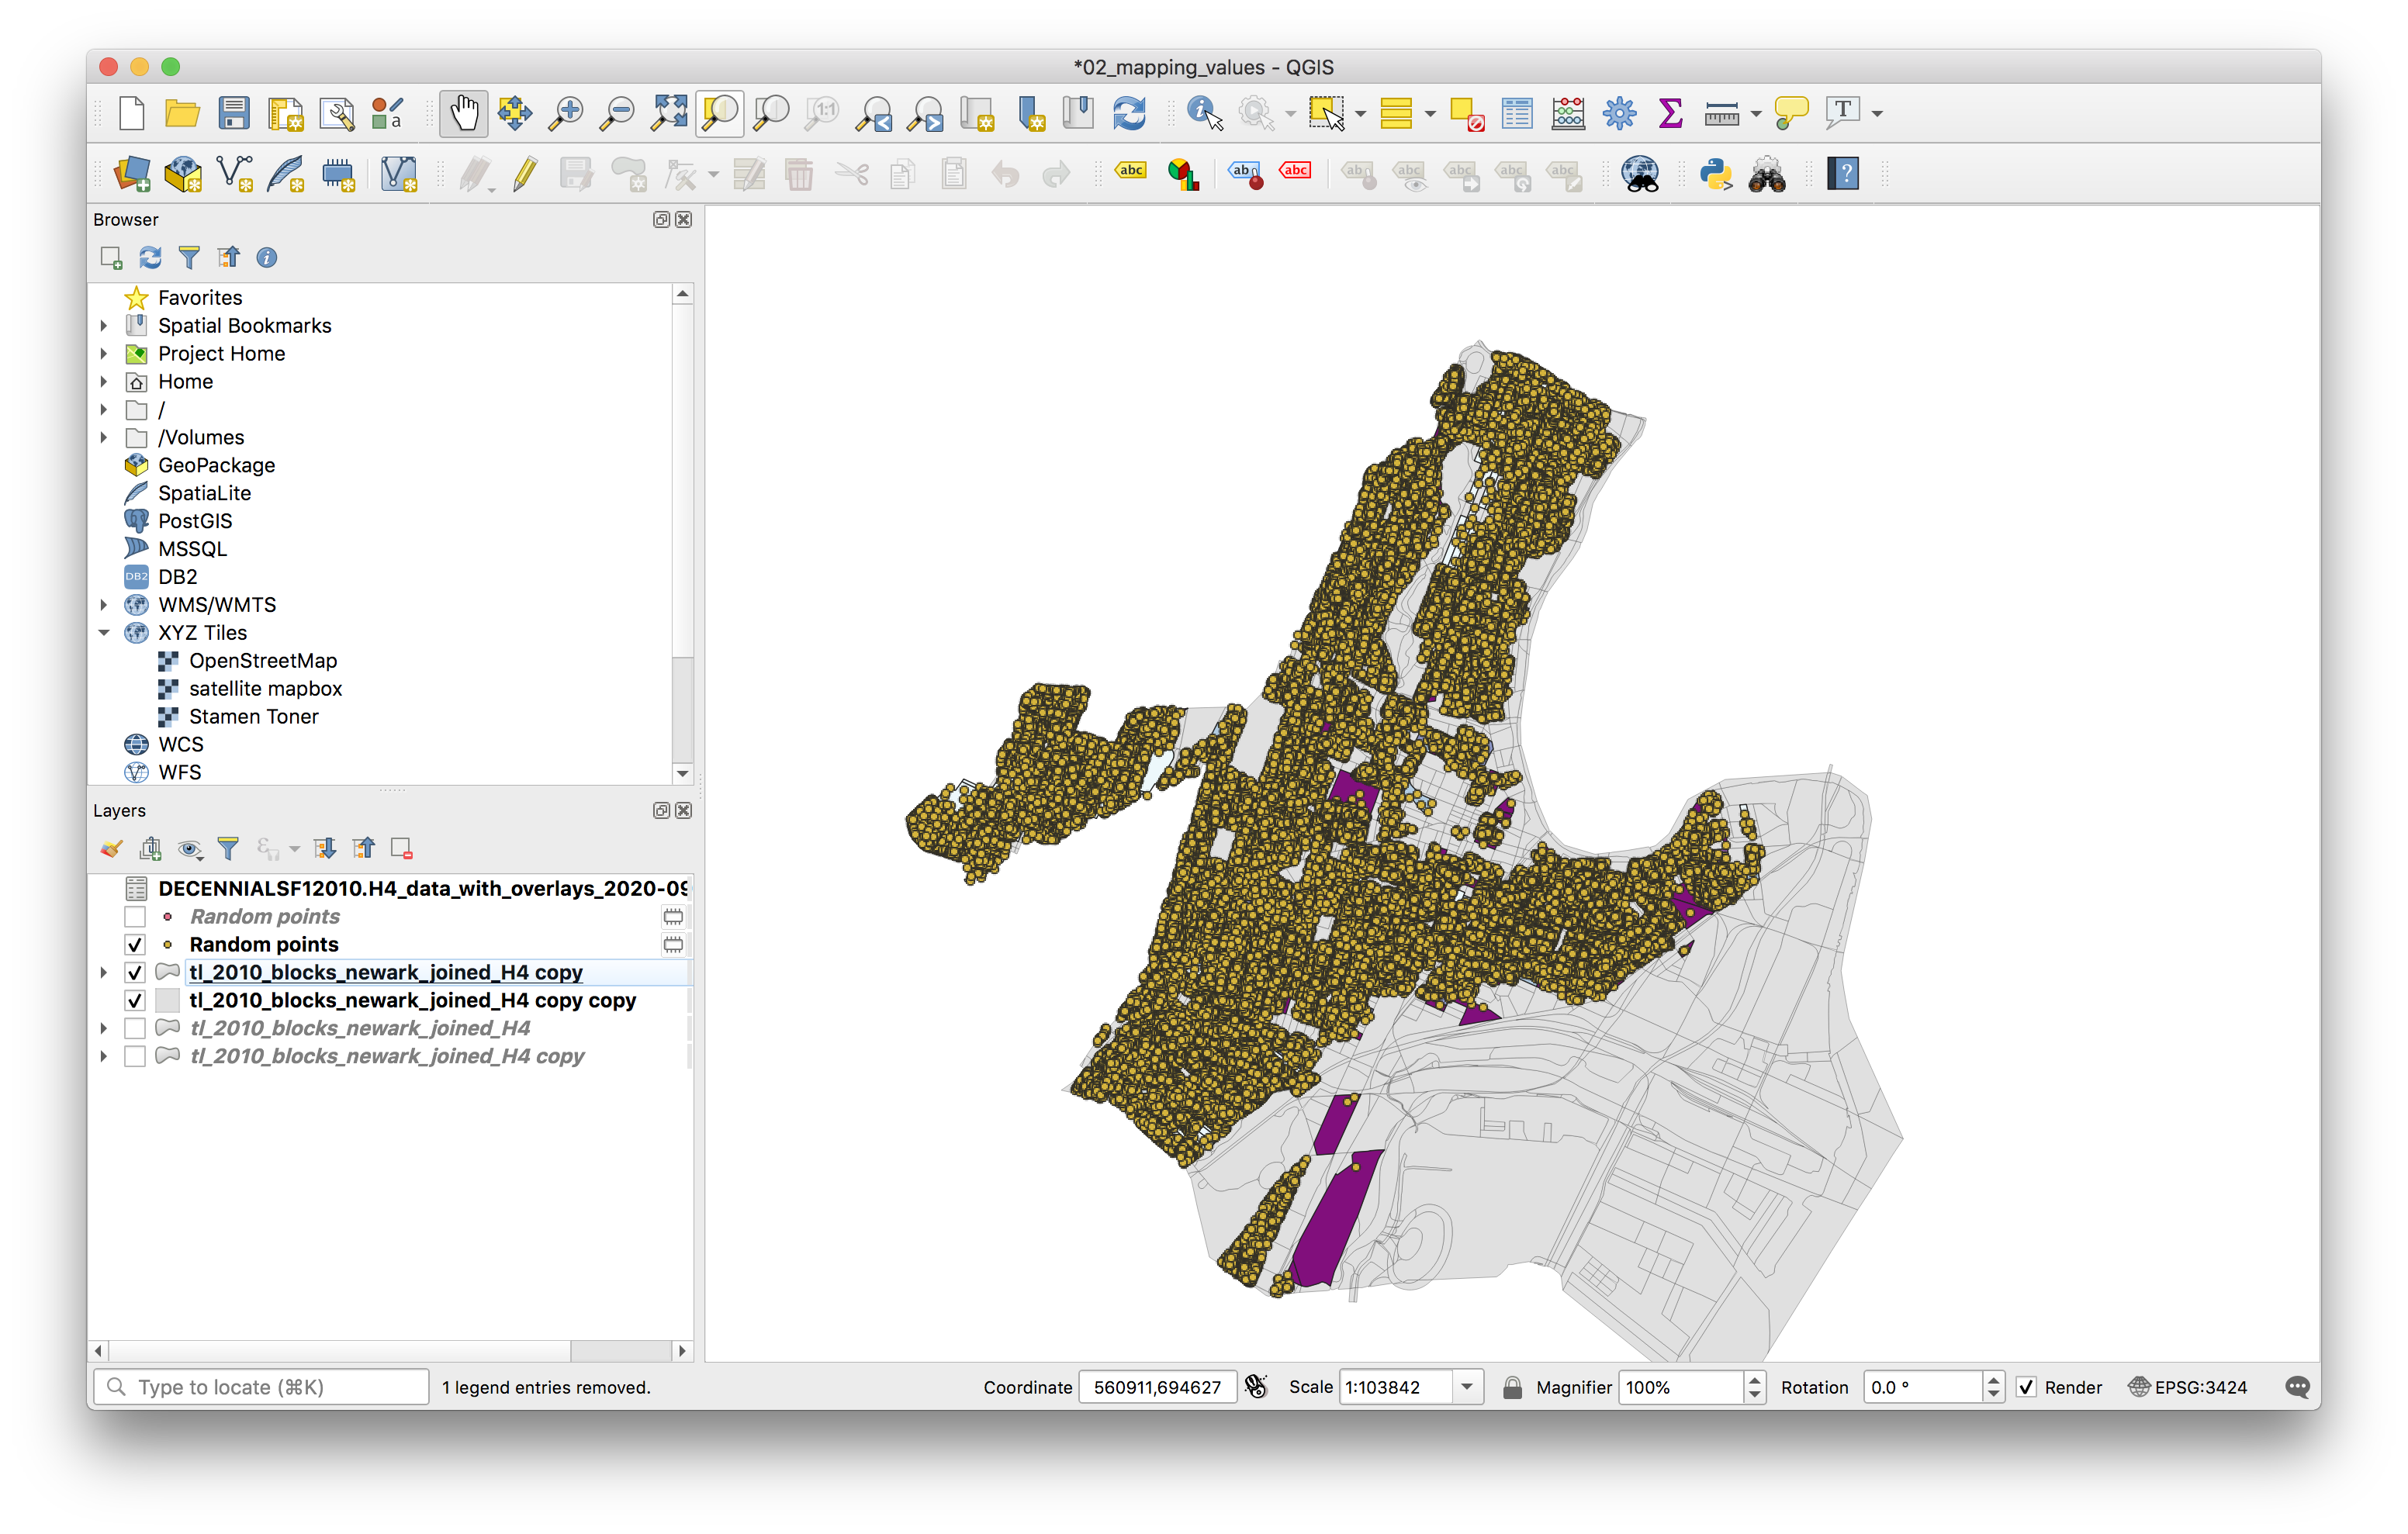Select the Pan Map hand tool
This screenshot has height=1534, width=2408.
[463, 113]
